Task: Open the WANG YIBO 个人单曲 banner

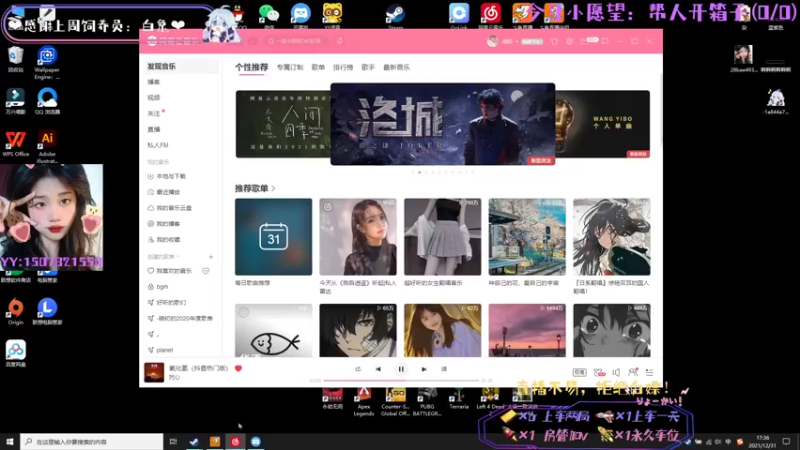Action: tap(603, 124)
